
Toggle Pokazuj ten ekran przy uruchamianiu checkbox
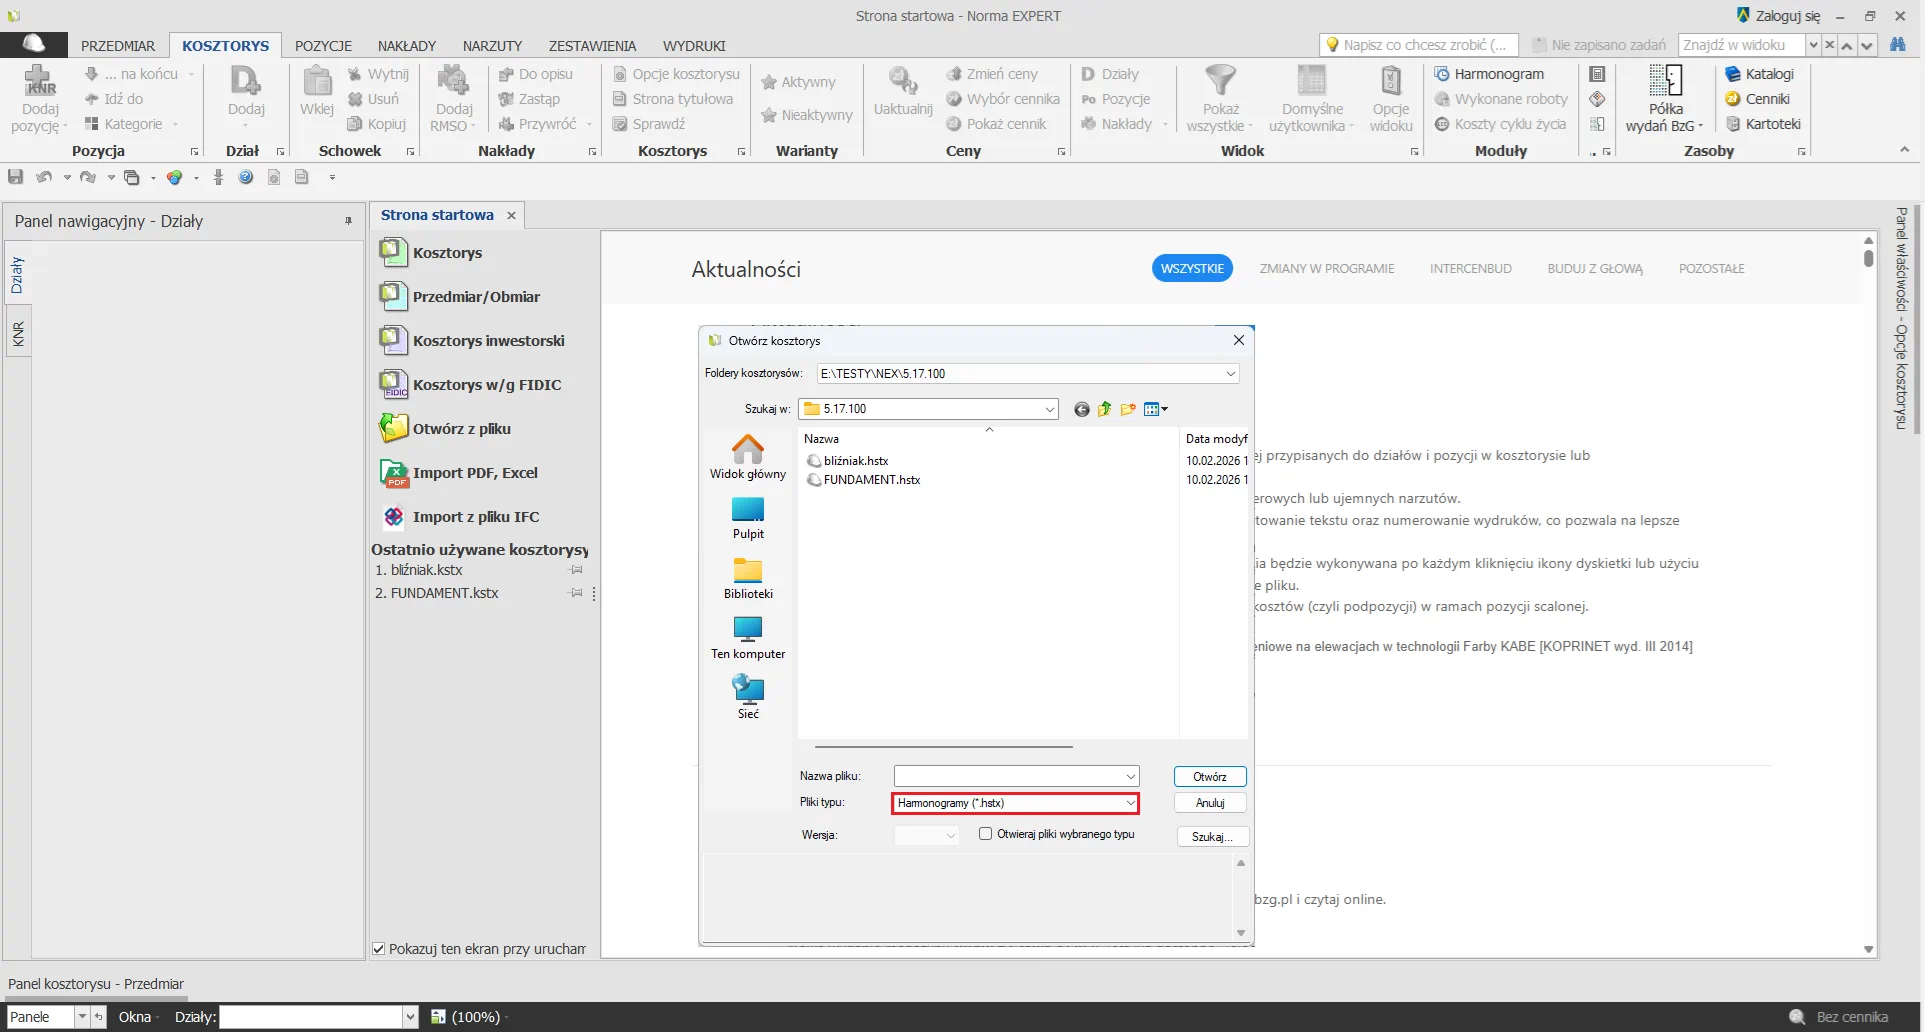pyautogui.click(x=379, y=949)
